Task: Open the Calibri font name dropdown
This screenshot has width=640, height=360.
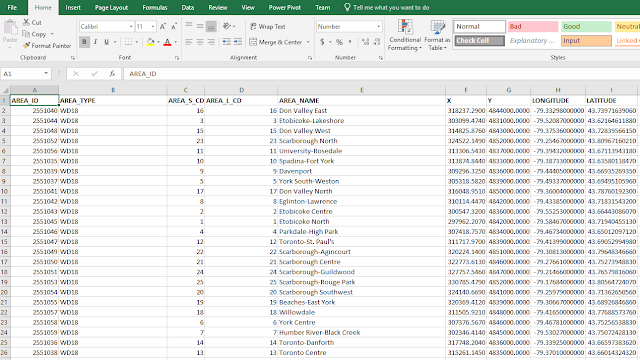Action: click(x=131, y=27)
